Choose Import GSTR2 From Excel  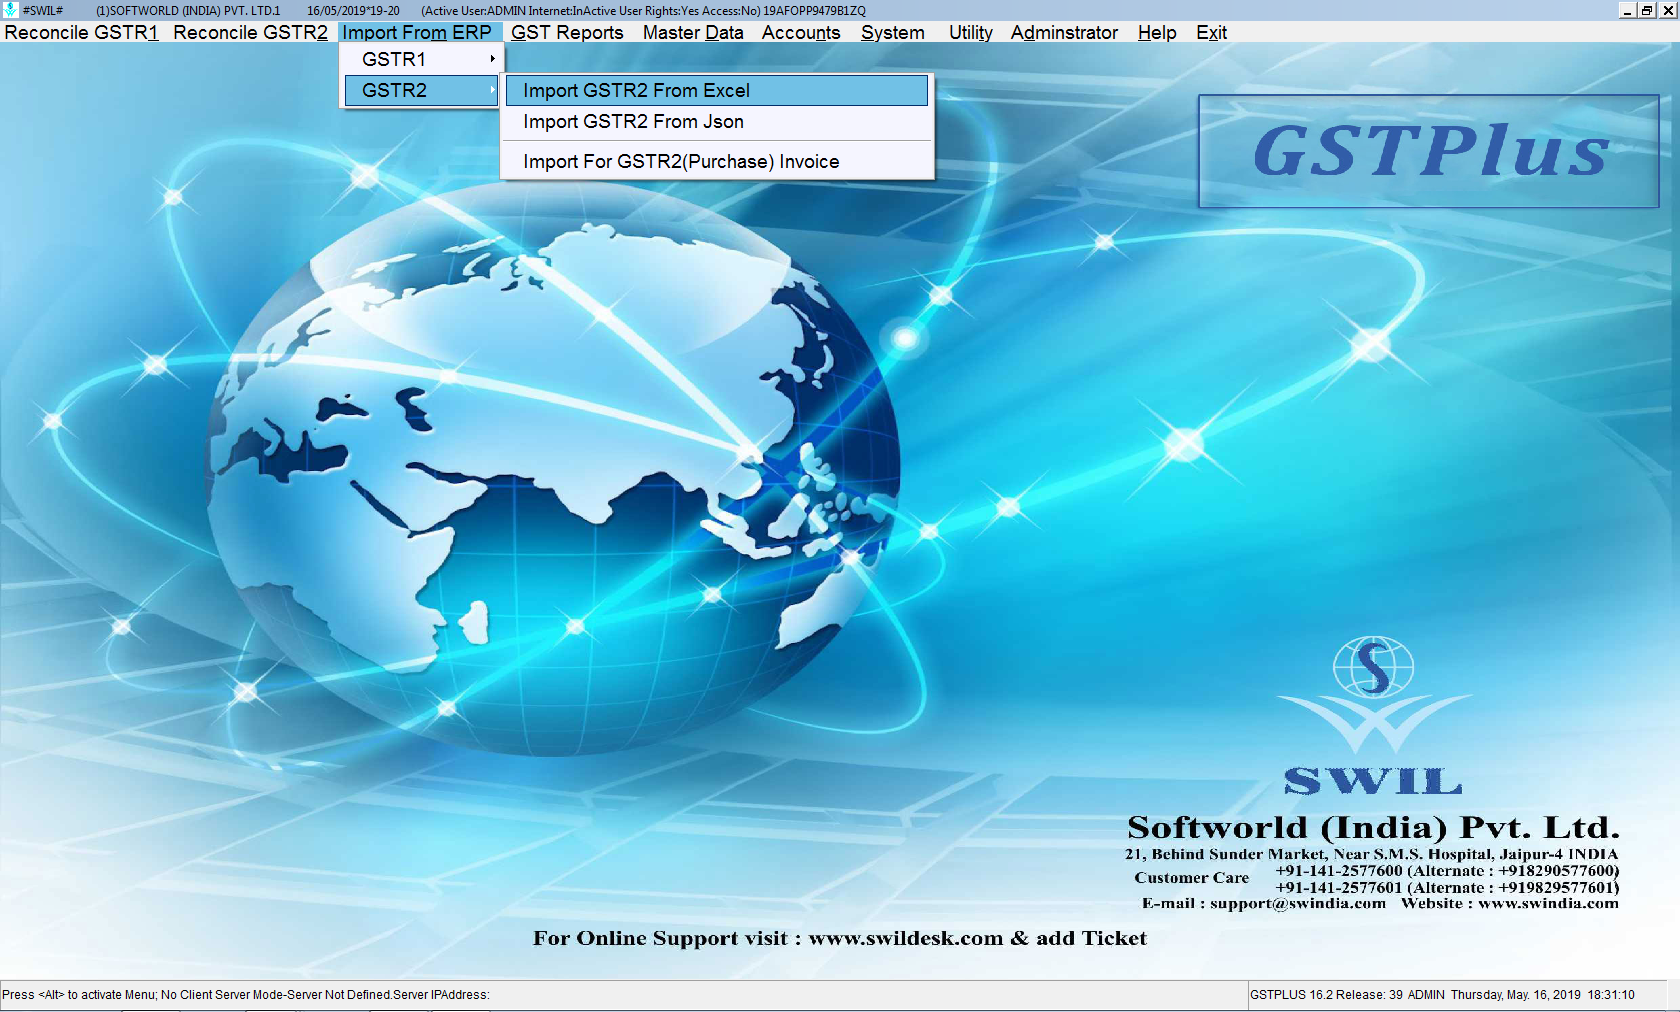point(717,90)
